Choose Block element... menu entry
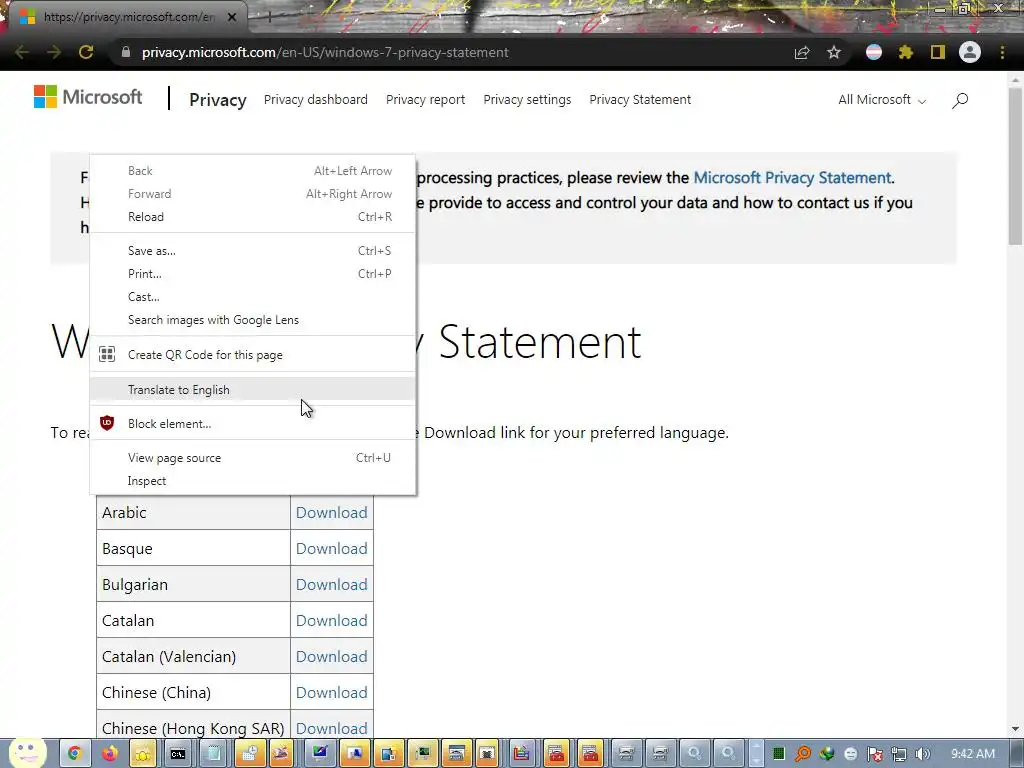The width and height of the screenshot is (1024, 768). tap(253, 423)
